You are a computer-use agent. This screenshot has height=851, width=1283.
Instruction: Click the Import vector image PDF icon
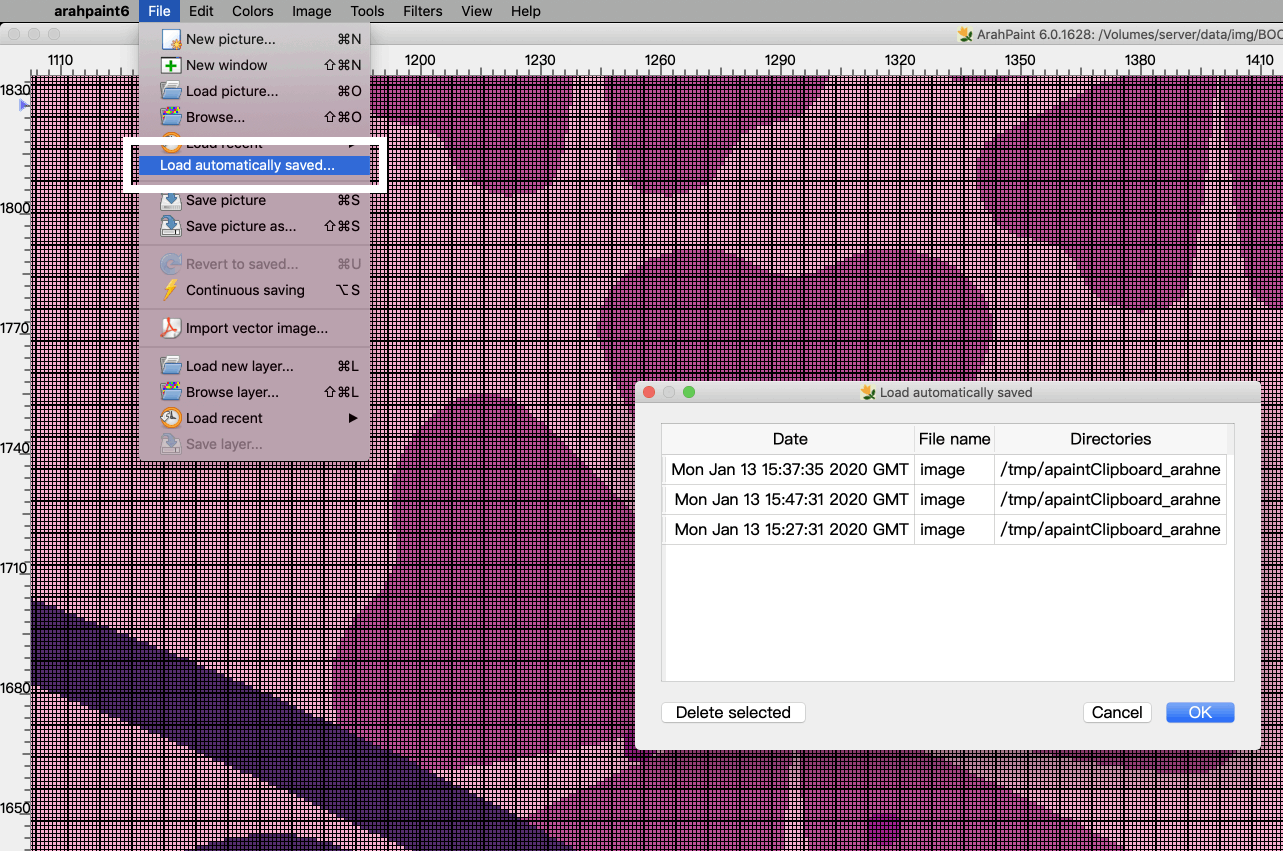(171, 328)
